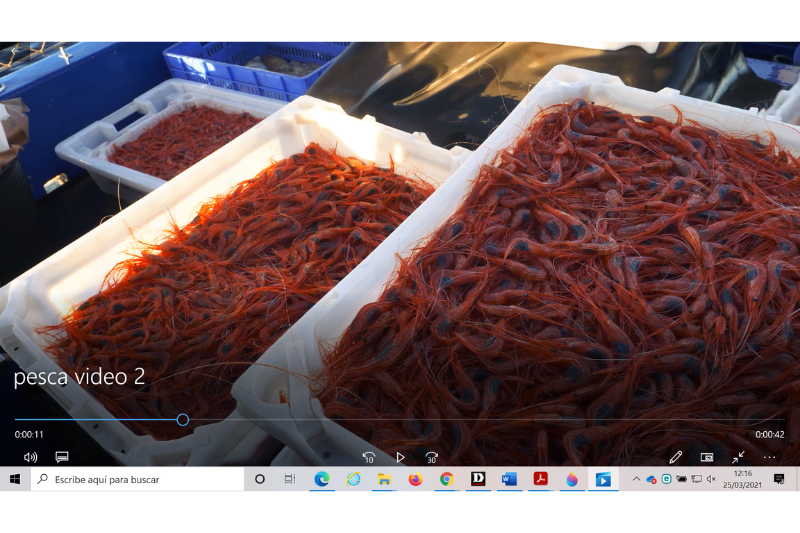
Task: Show hidden system tray icons
Action: (636, 480)
